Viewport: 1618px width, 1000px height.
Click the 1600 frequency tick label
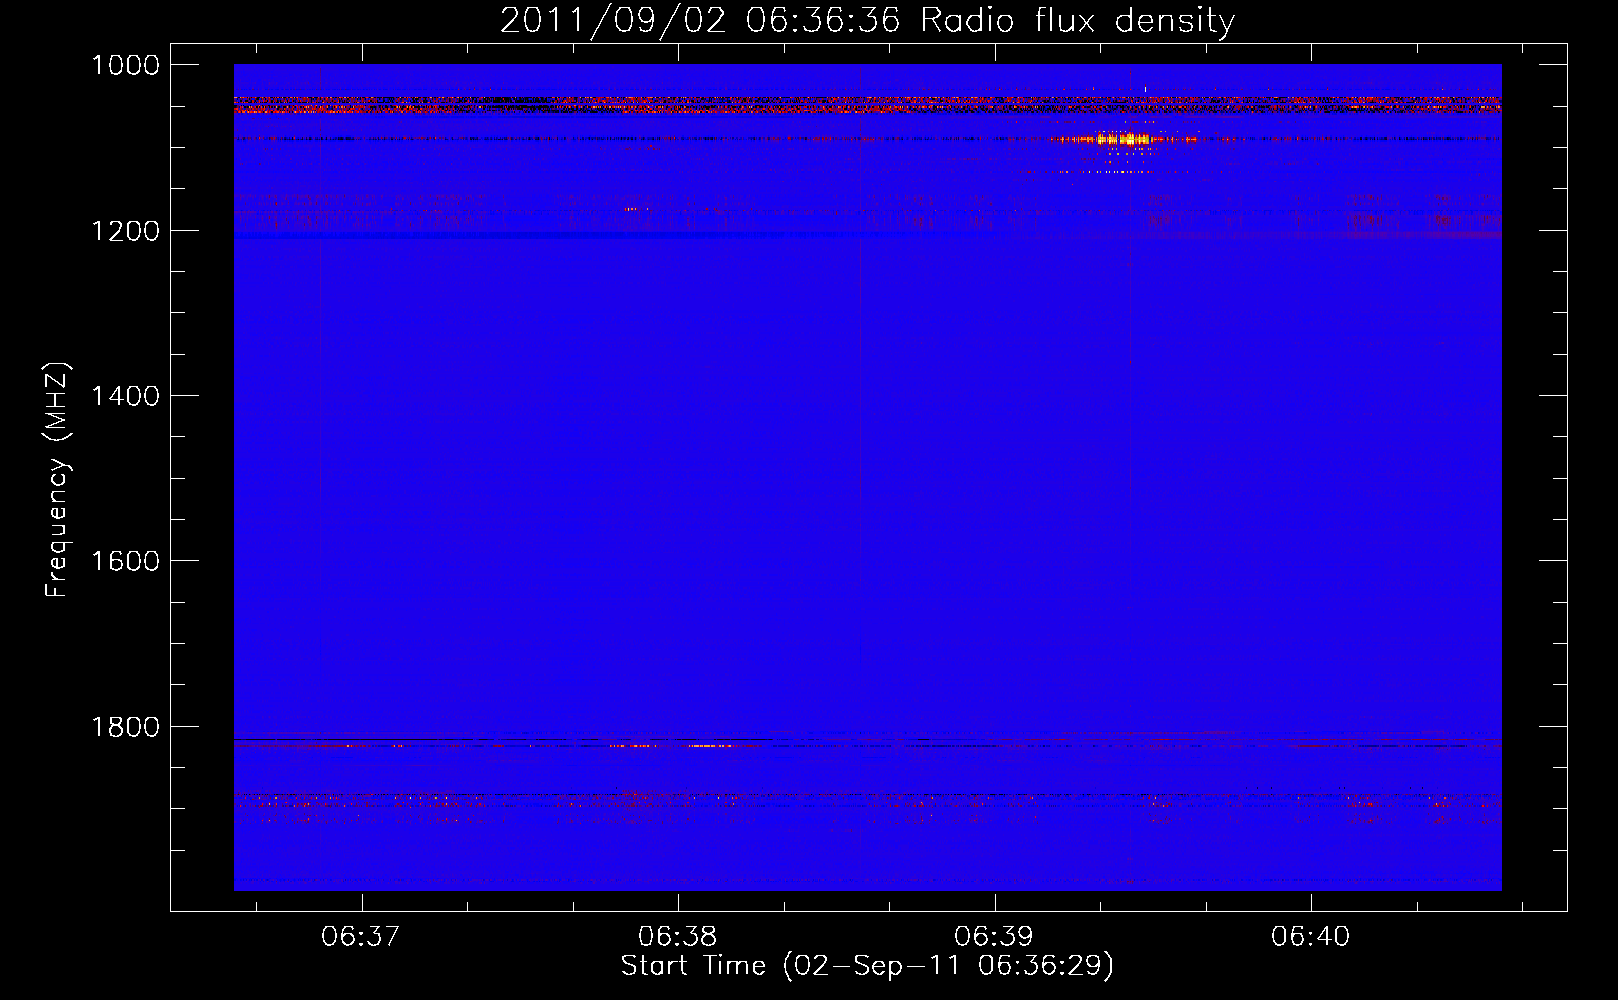(125, 561)
